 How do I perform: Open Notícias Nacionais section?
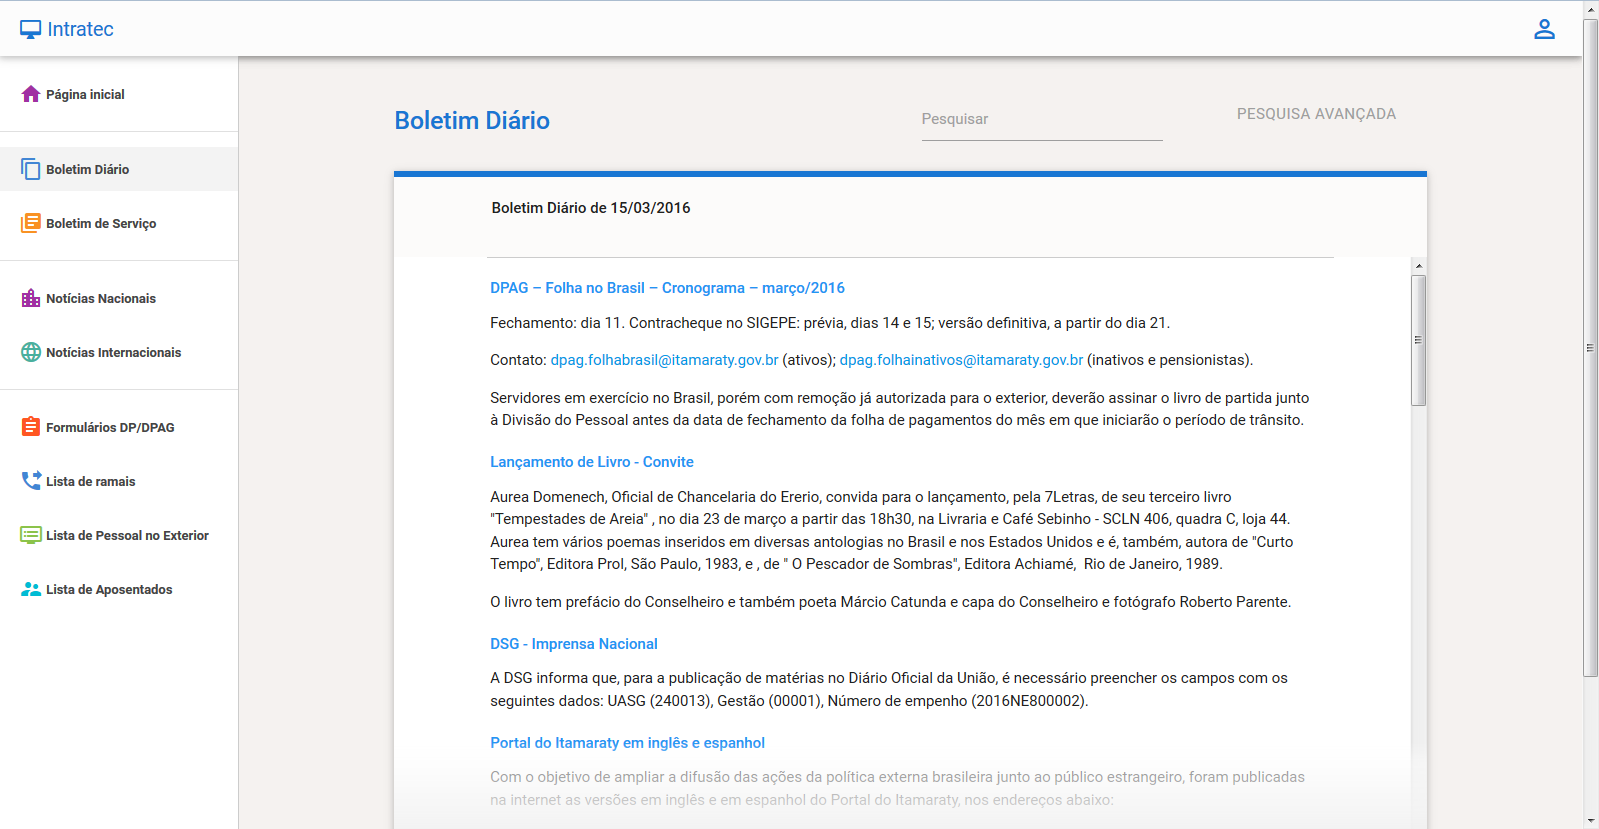tap(119, 298)
